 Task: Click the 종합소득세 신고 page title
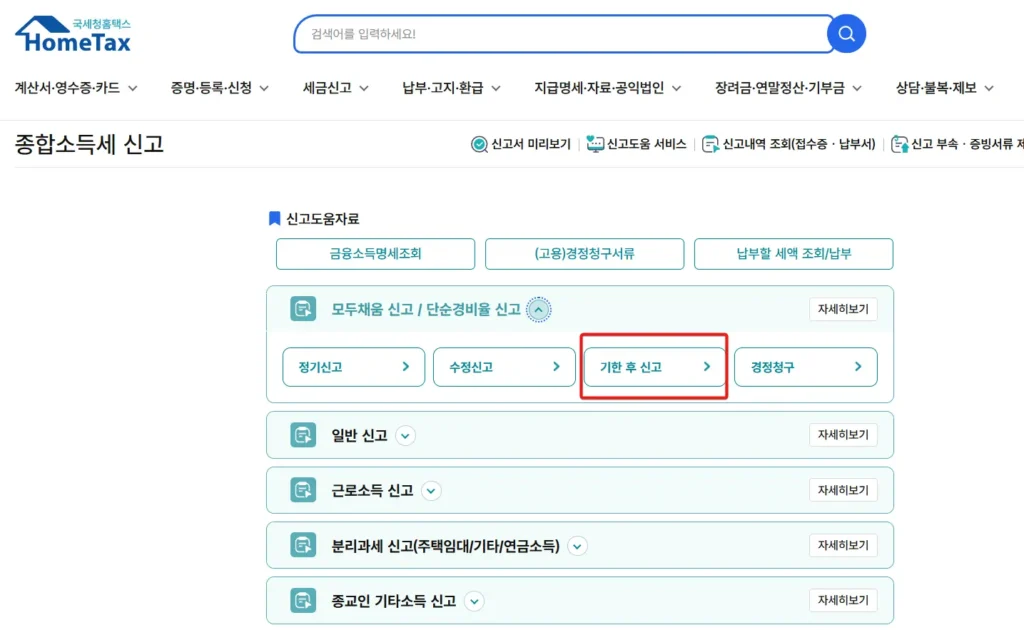click(x=89, y=144)
